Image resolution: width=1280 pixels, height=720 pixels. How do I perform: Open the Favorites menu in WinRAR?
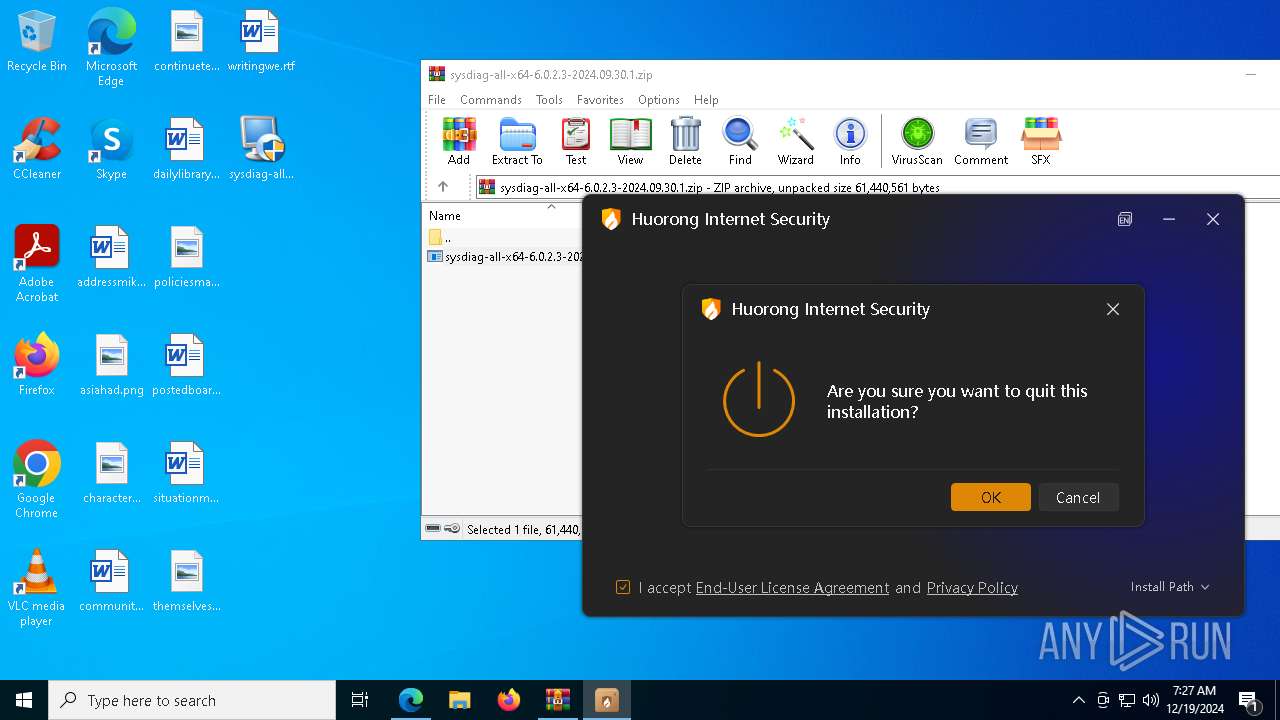click(x=600, y=100)
